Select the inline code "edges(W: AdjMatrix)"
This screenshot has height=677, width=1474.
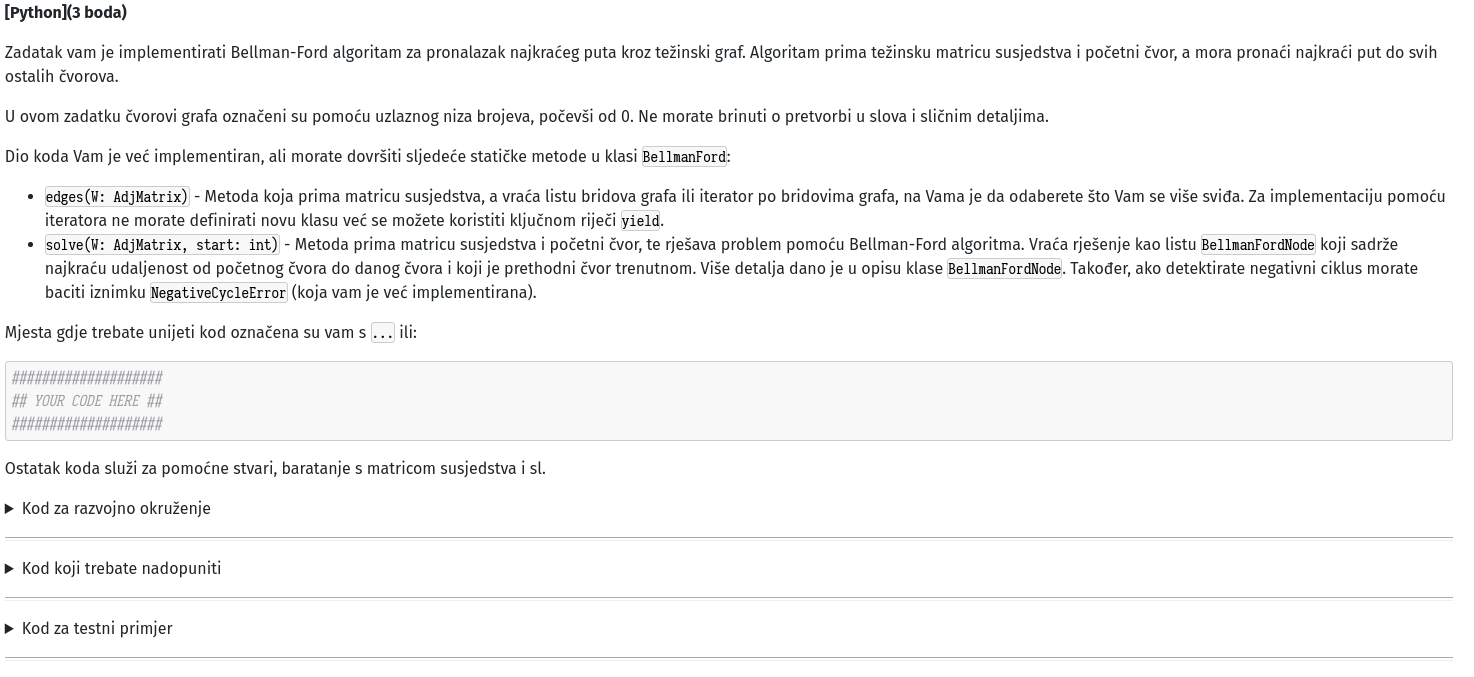point(117,197)
